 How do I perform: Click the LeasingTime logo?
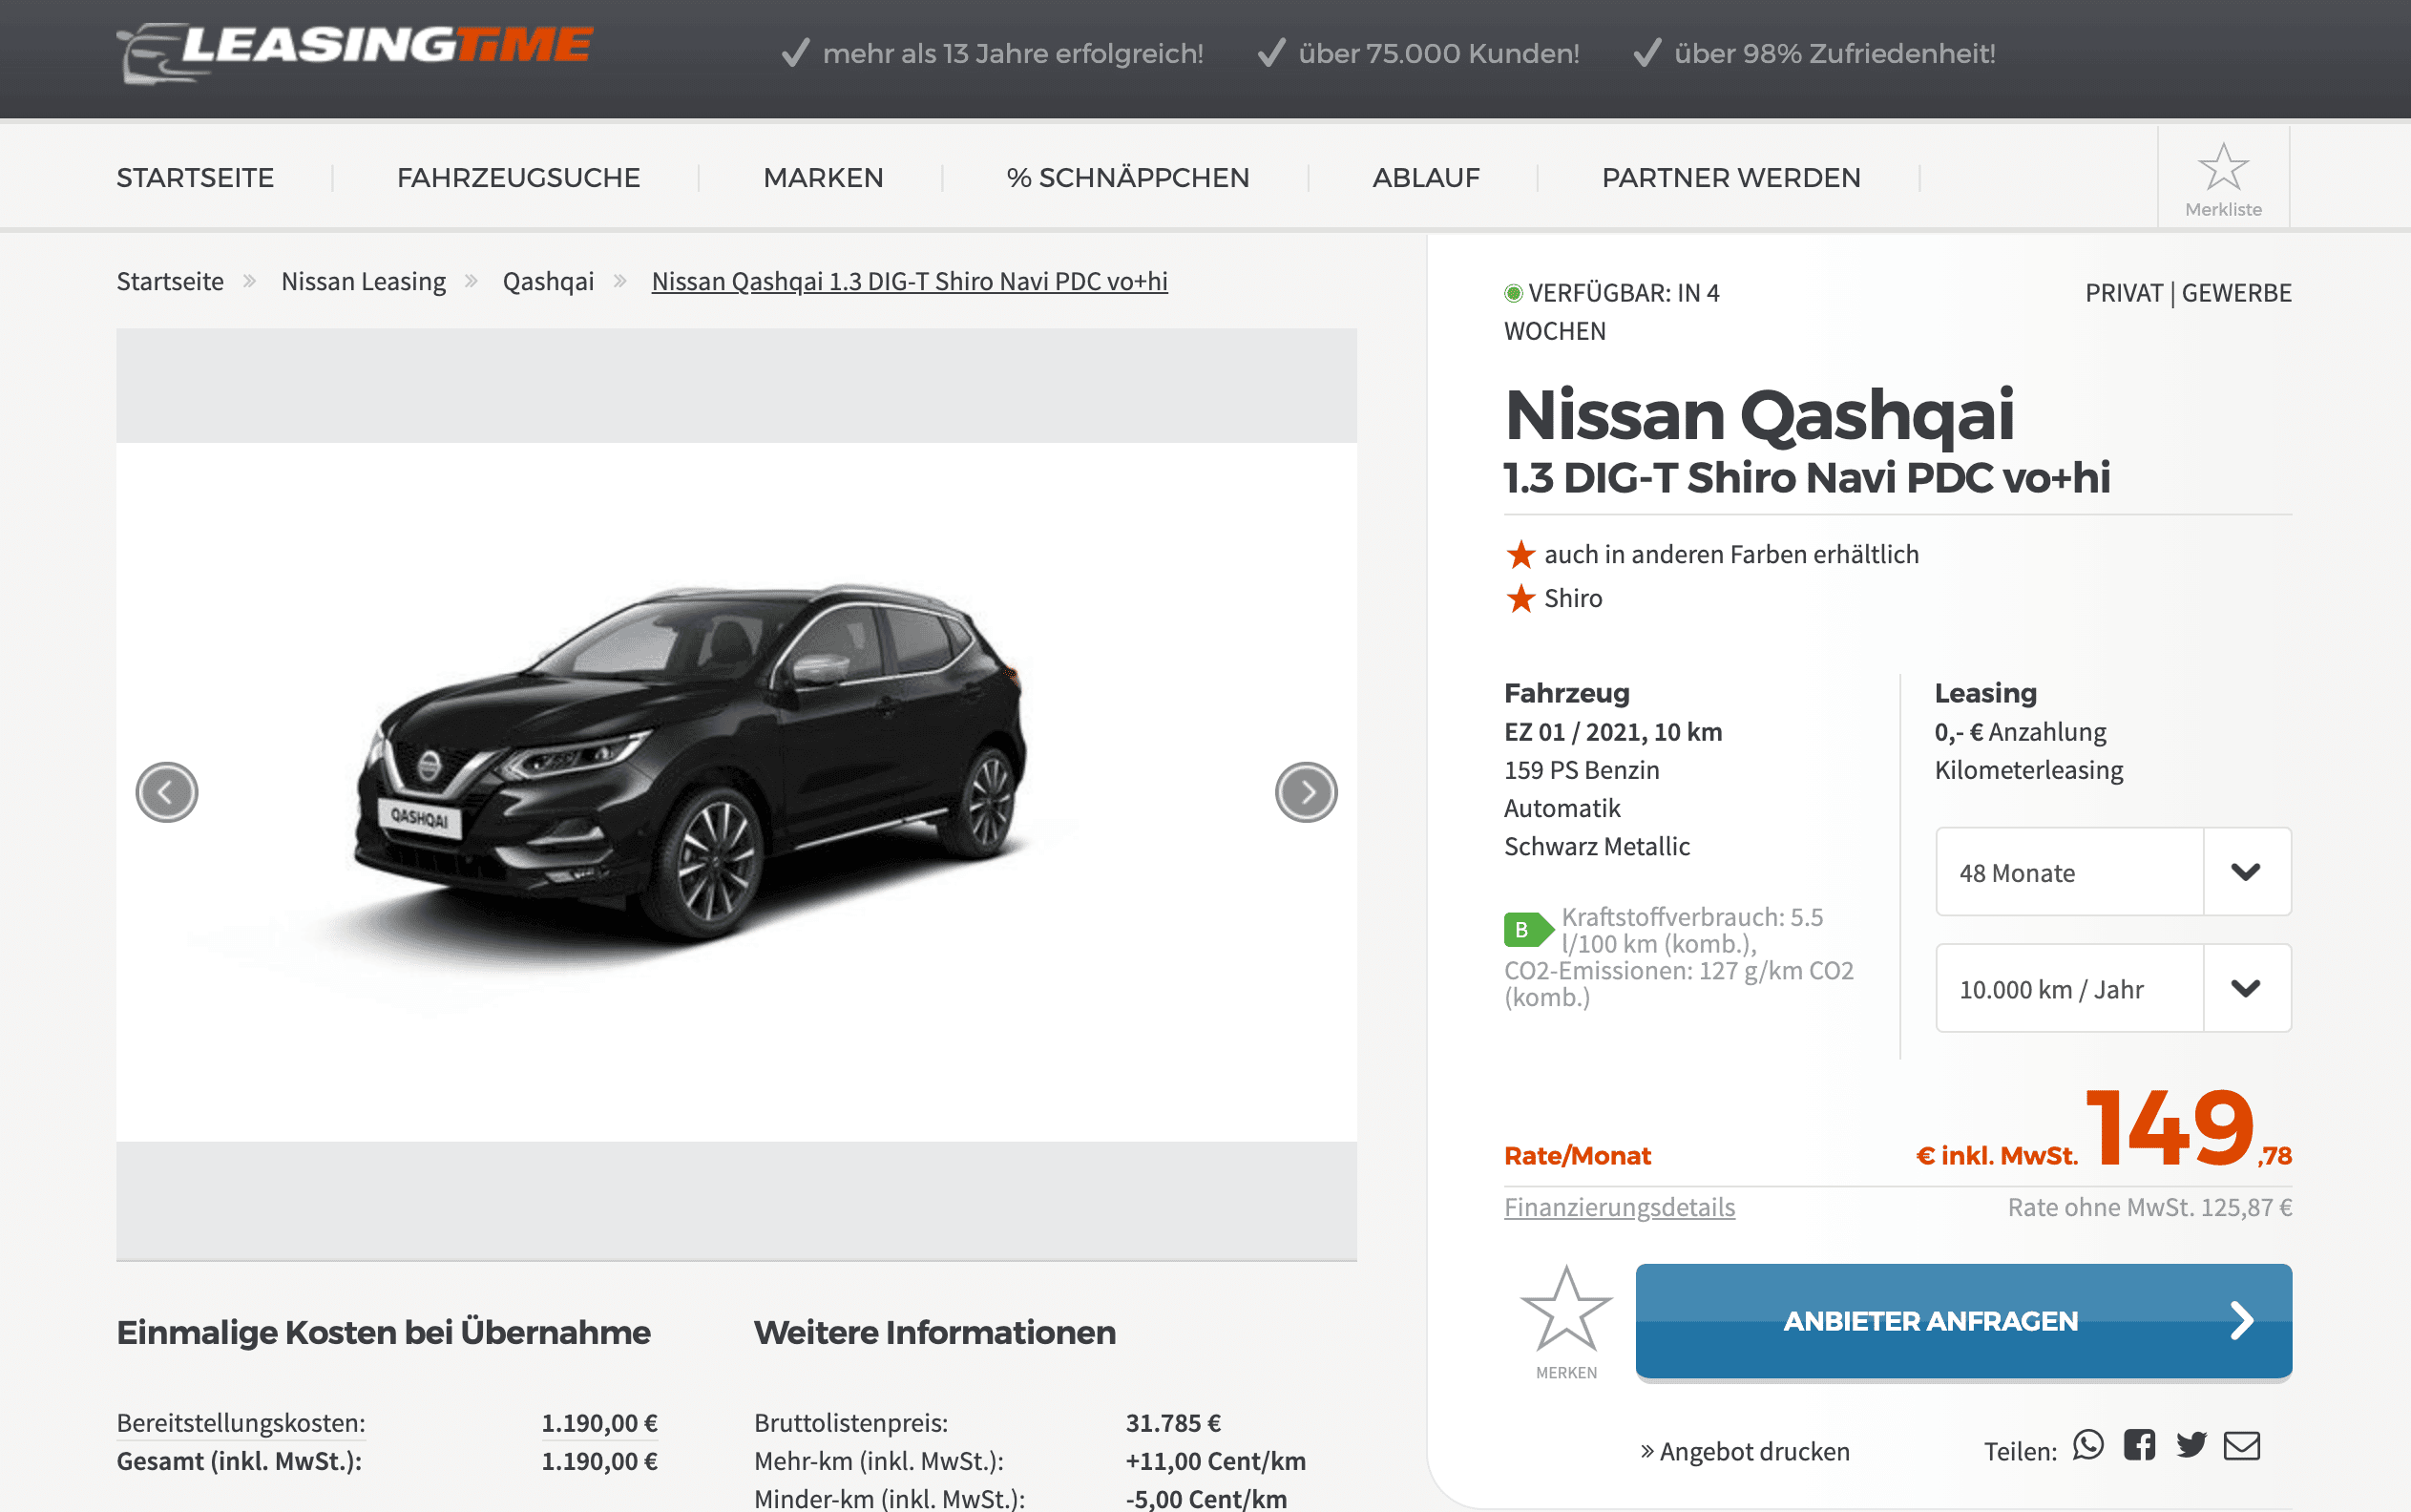coord(355,52)
